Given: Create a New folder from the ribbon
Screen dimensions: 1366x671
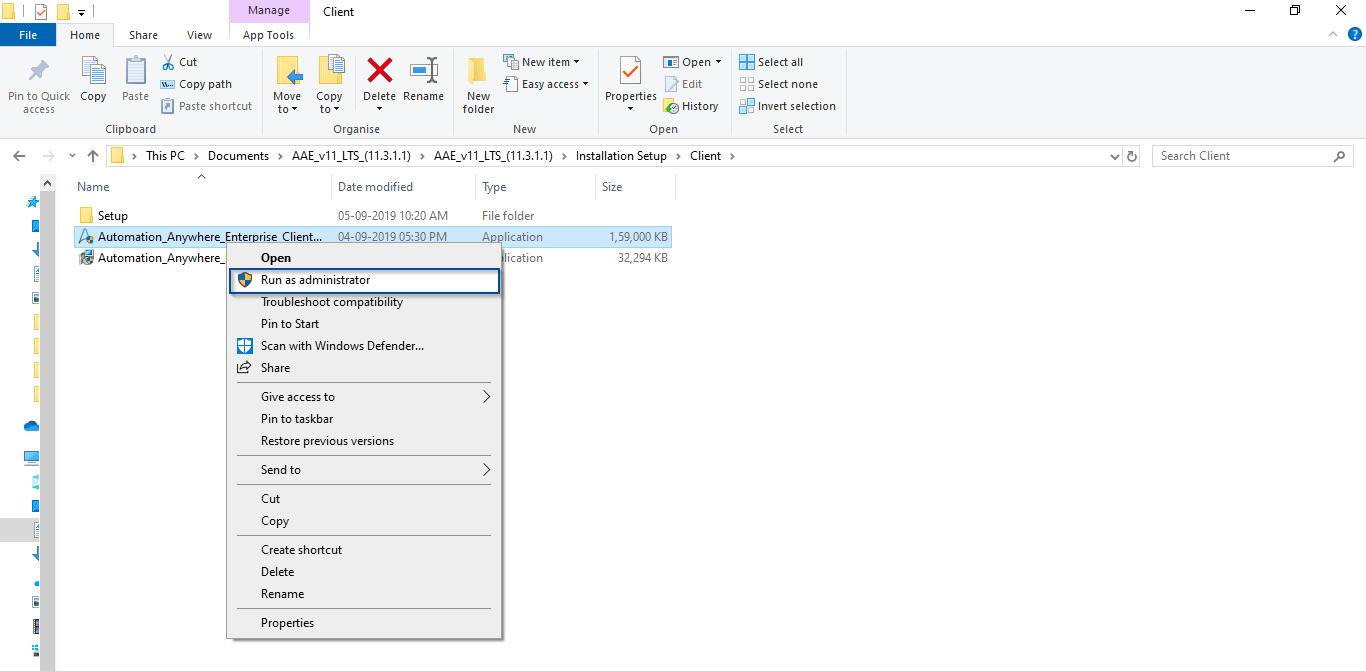Looking at the screenshot, I should tap(478, 84).
